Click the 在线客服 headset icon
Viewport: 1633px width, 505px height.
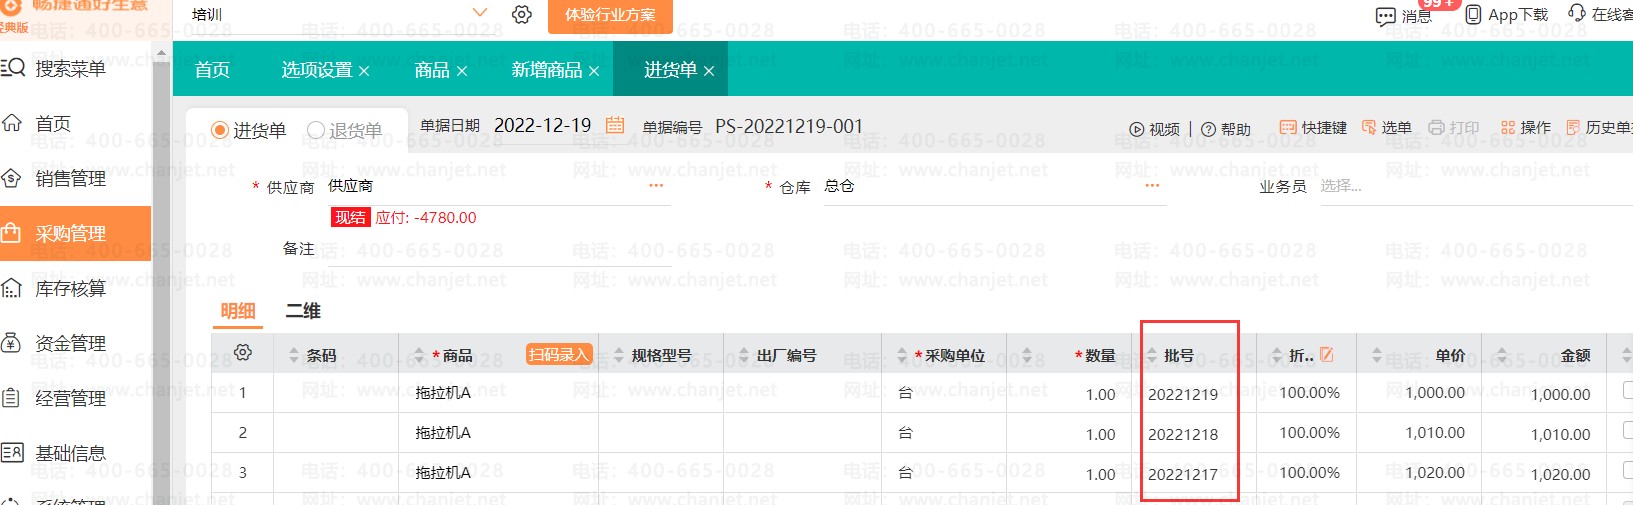1577,12
